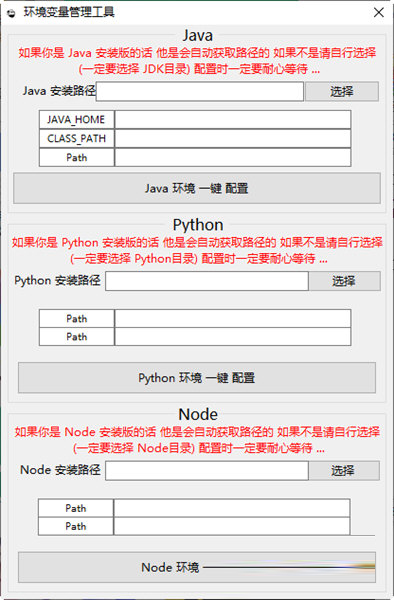
Task: Click 选择 button next to Python path
Action: (345, 281)
